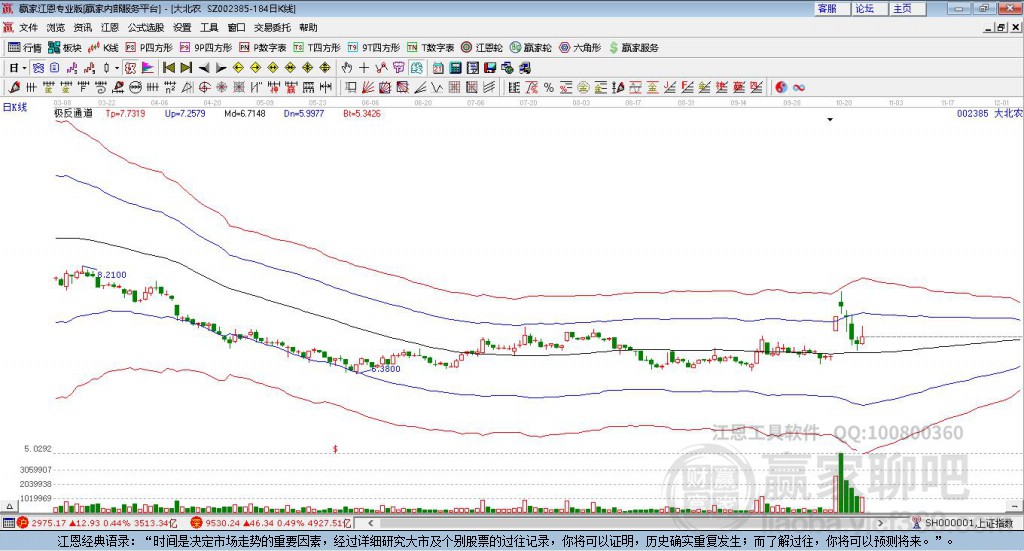Select the red pencil drawing tool
The width and height of the screenshot is (1024, 551).
click(x=14, y=87)
